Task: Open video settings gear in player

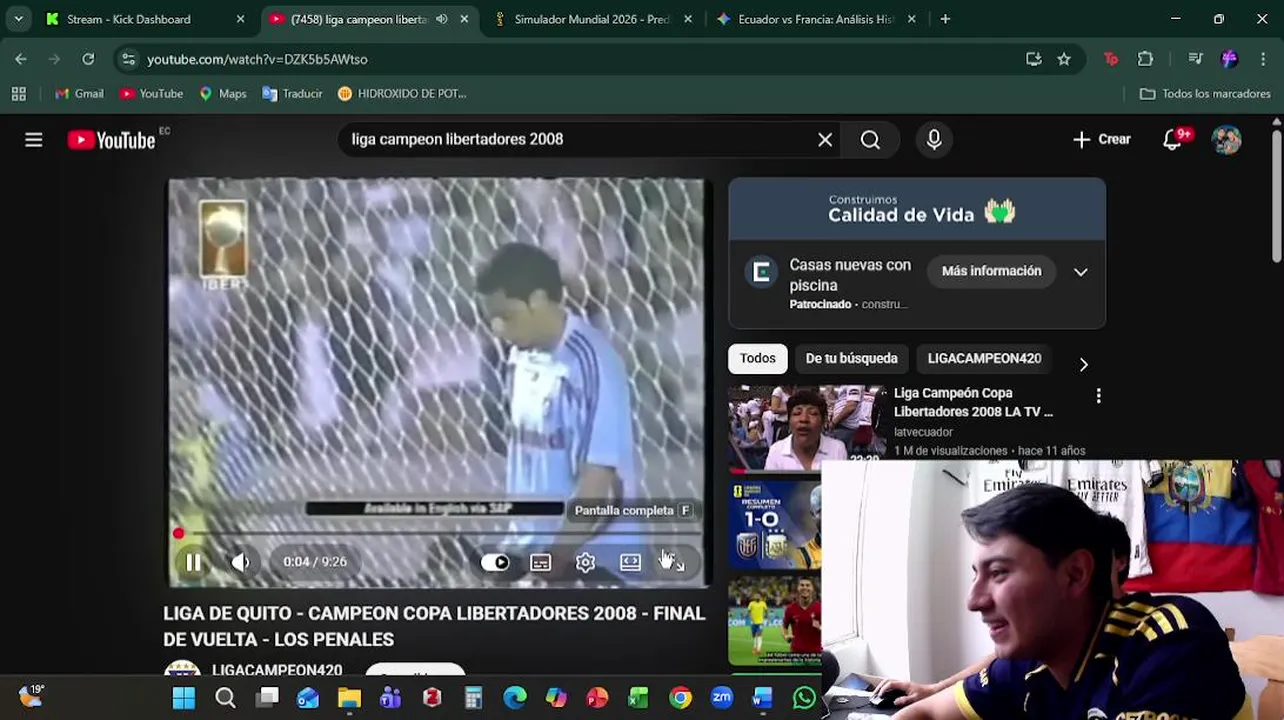Action: (x=585, y=562)
